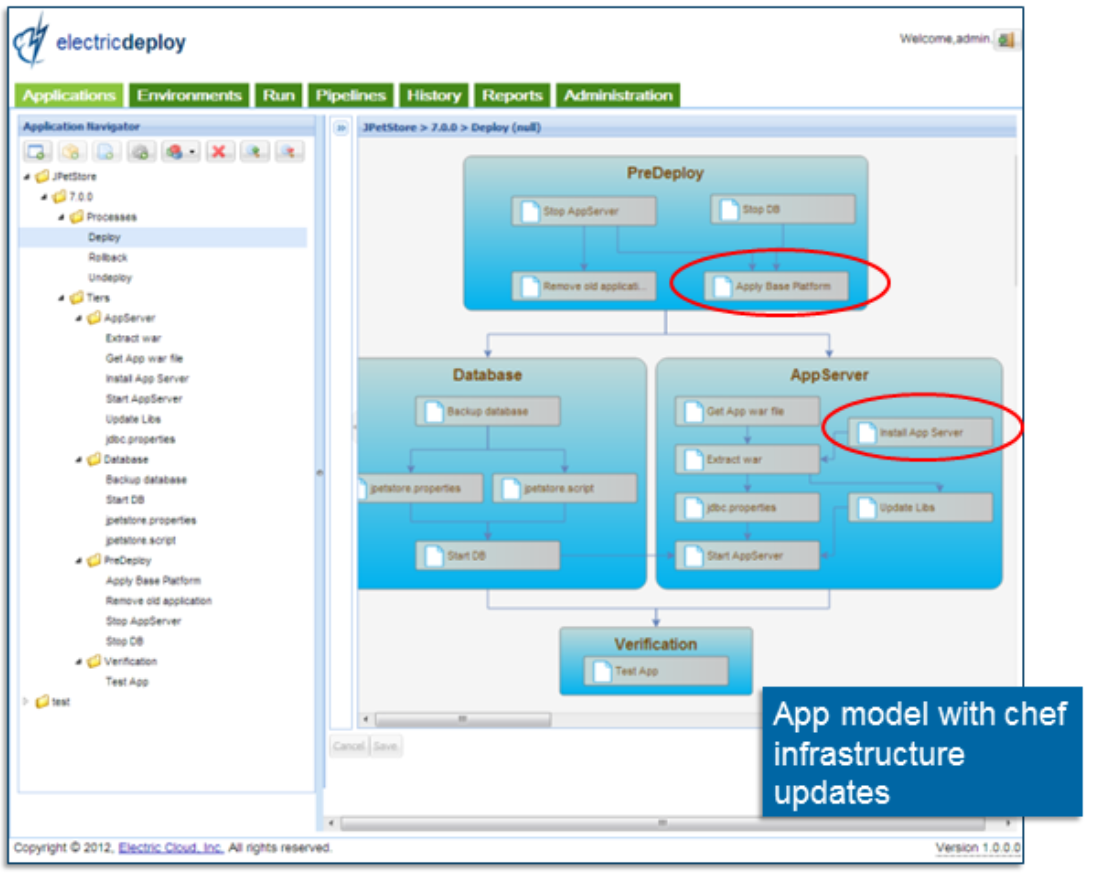Select the Rollback process
This screenshot has width=1101, height=874.
[108, 258]
